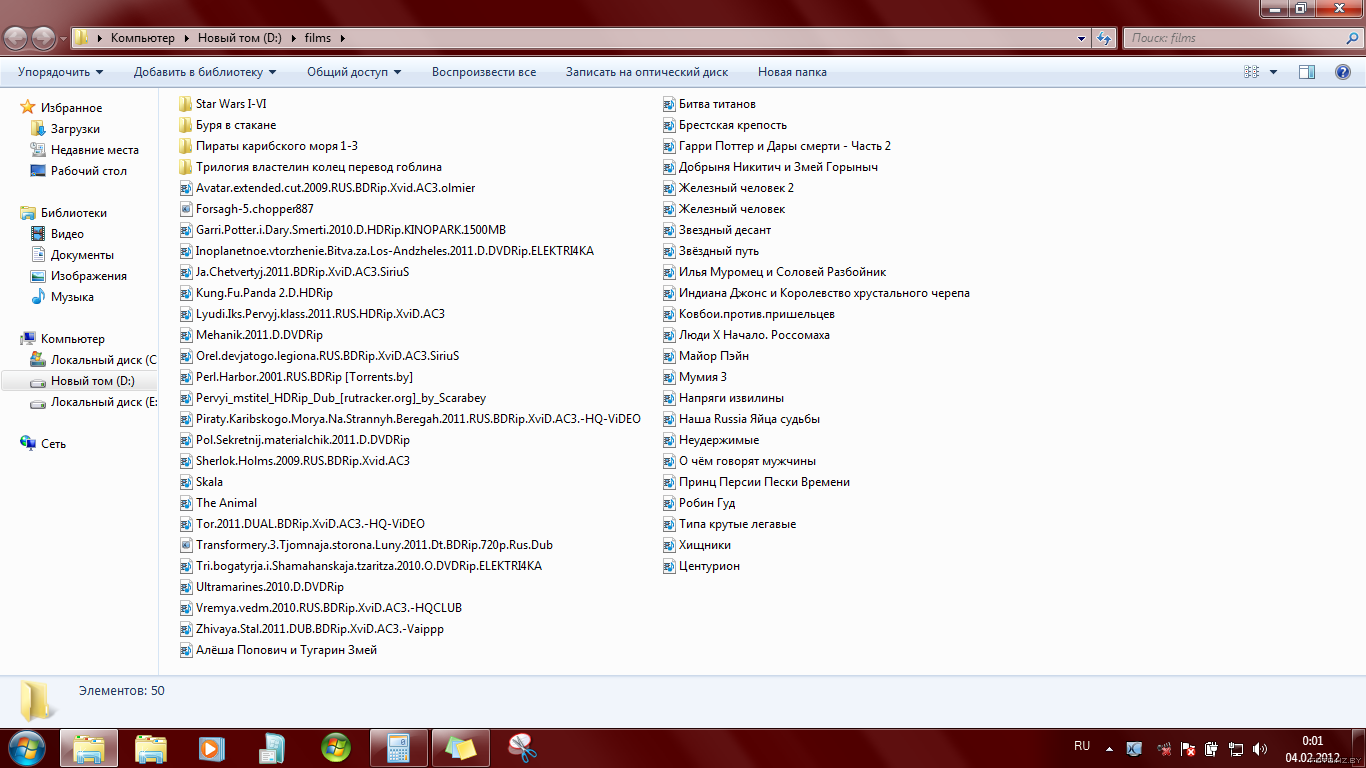1366x768 pixels.
Task: Click the Сеть network icon in sidebar
Action: point(28,443)
